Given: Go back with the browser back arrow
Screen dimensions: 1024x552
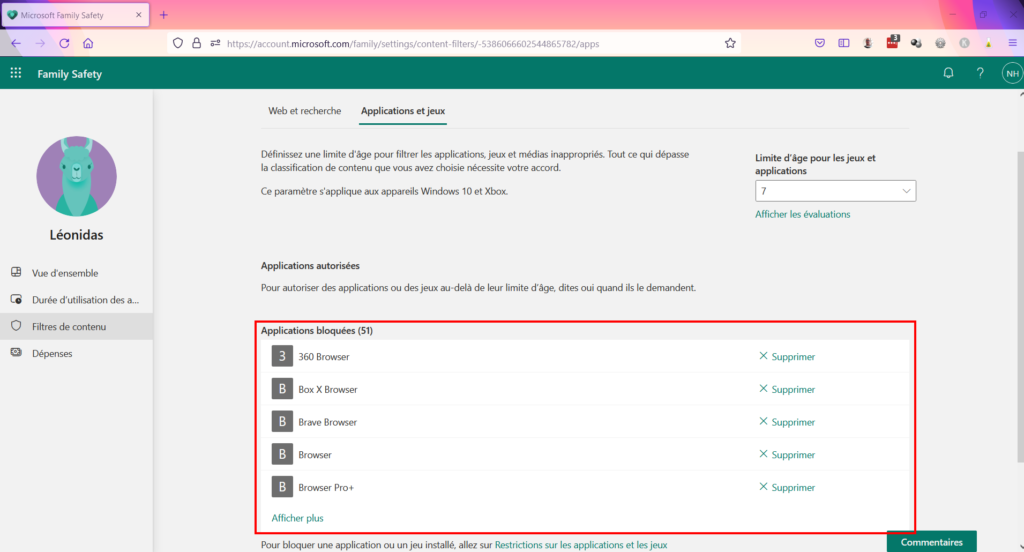Looking at the screenshot, I should tap(16, 43).
